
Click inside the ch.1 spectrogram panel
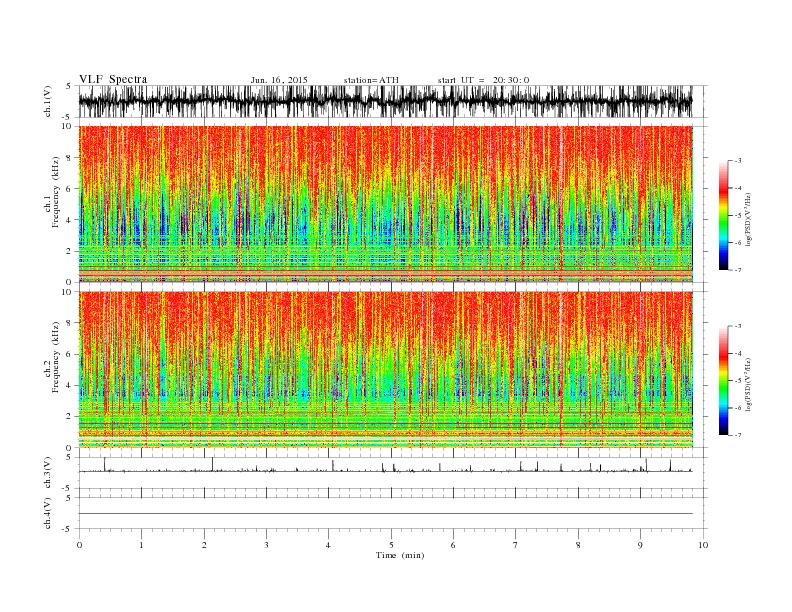pyautogui.click(x=385, y=204)
